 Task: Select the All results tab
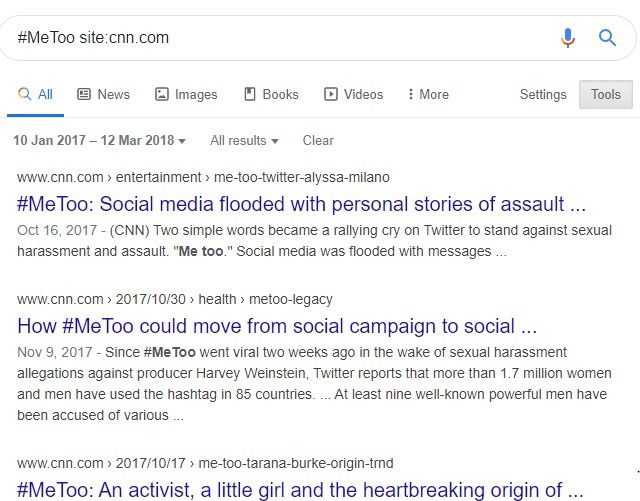pos(36,94)
